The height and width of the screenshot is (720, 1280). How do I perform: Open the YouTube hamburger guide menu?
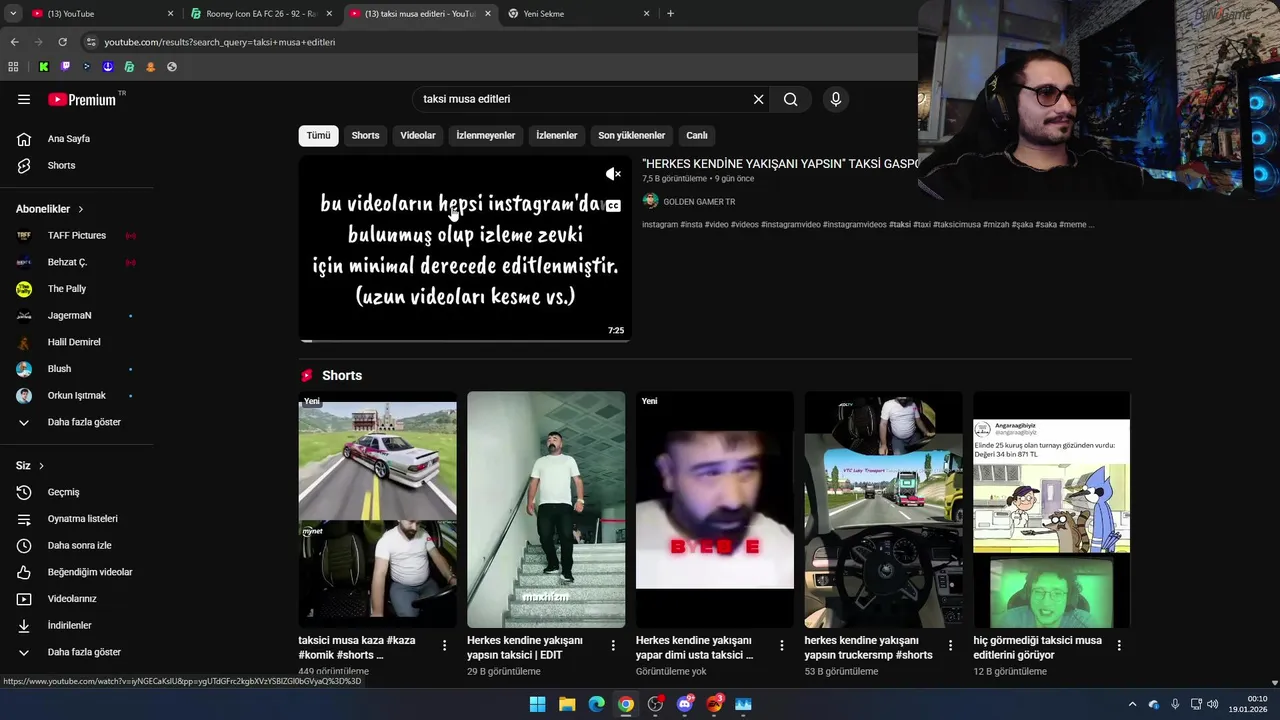pyautogui.click(x=24, y=99)
